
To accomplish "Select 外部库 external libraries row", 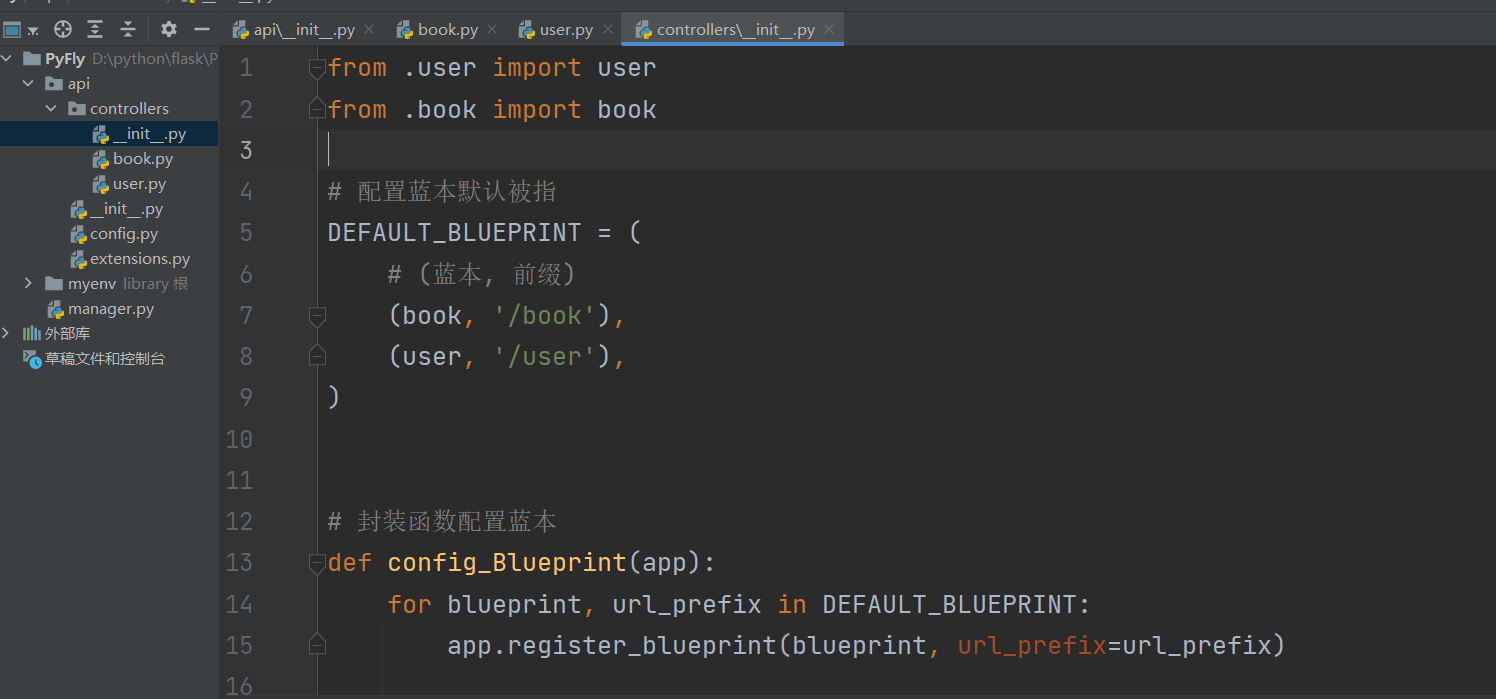I will coord(109,333).
